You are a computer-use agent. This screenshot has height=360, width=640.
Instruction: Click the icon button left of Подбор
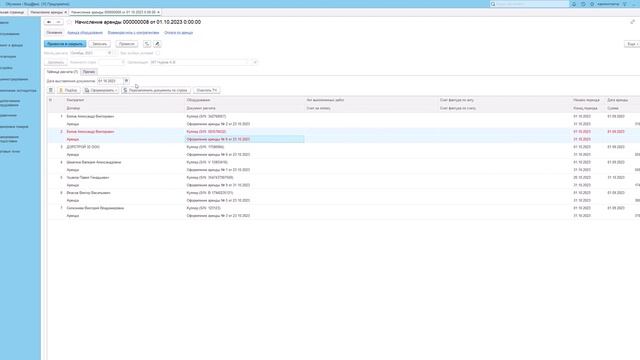(51, 90)
